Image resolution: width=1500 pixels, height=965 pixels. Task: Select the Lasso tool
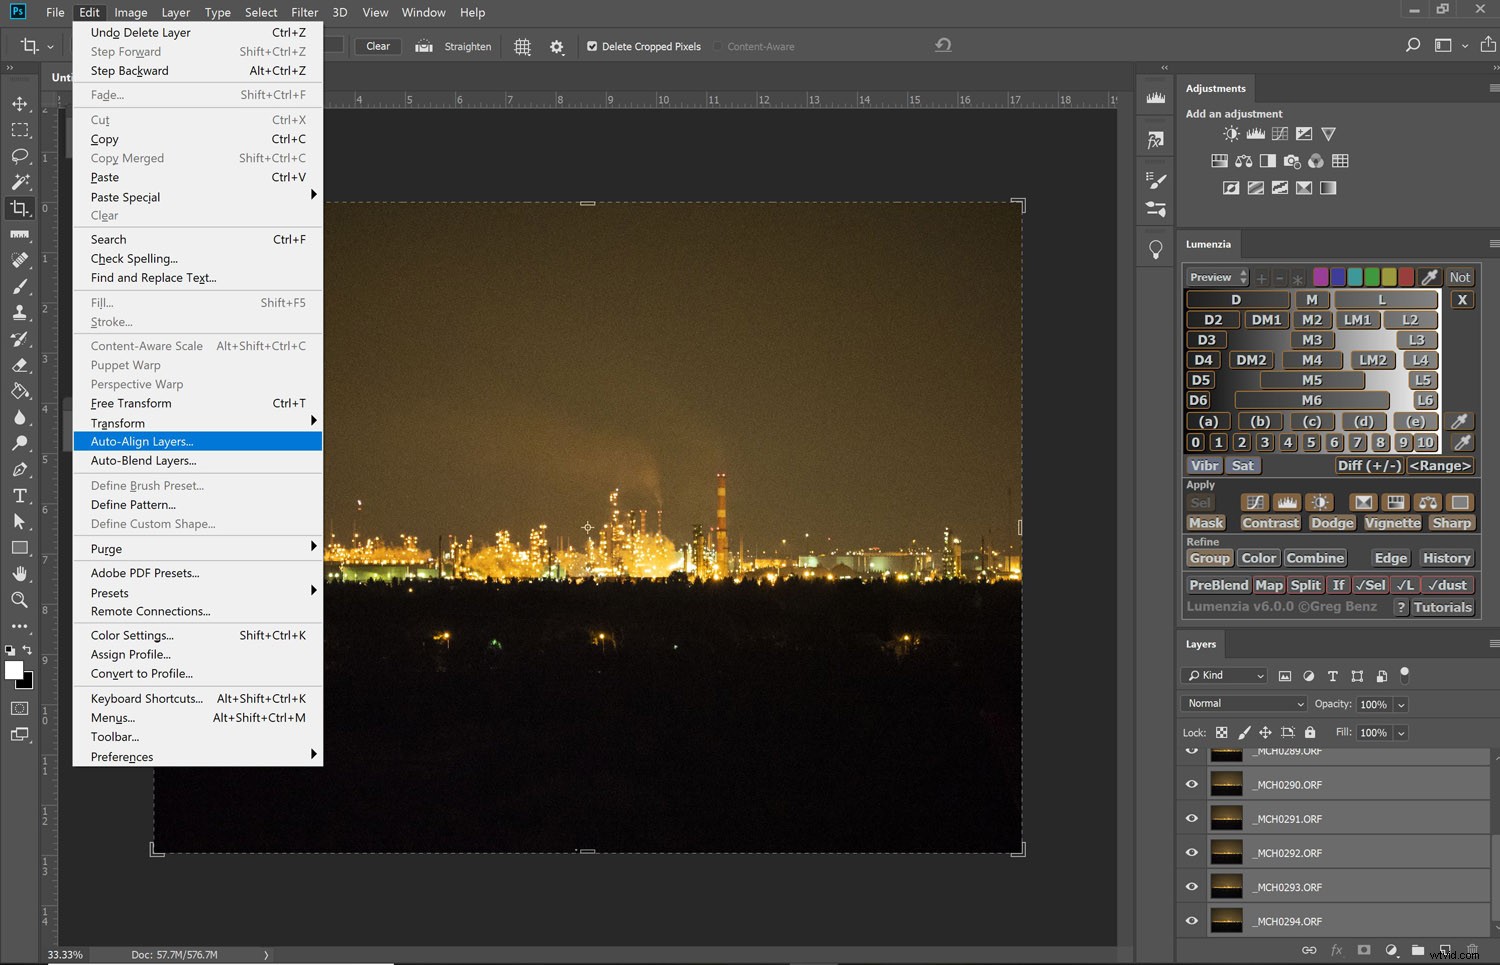(20, 156)
